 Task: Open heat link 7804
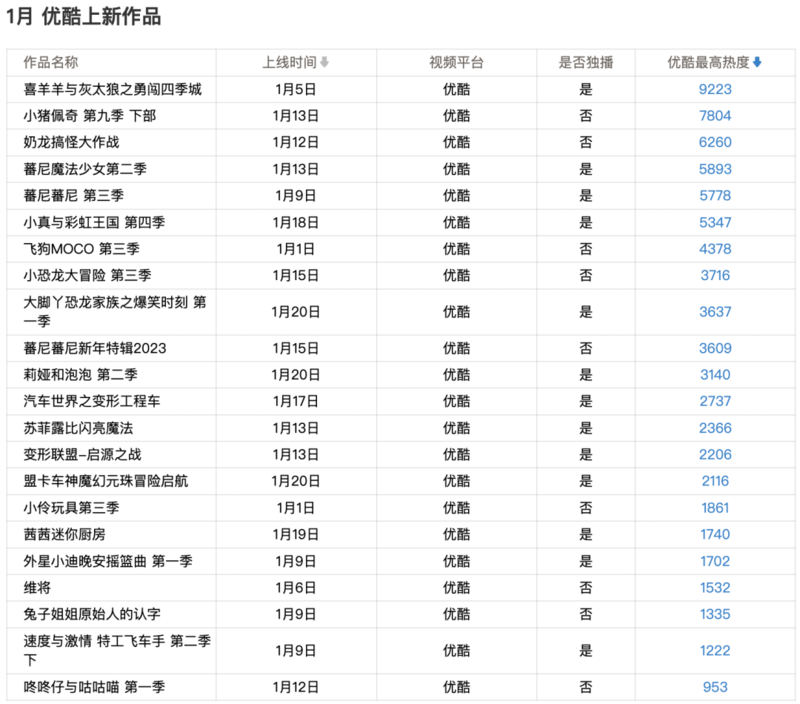tap(715, 116)
